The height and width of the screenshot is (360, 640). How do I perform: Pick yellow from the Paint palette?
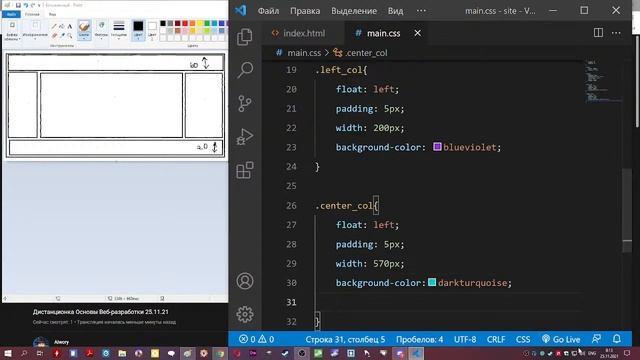pyautogui.click(x=200, y=23)
